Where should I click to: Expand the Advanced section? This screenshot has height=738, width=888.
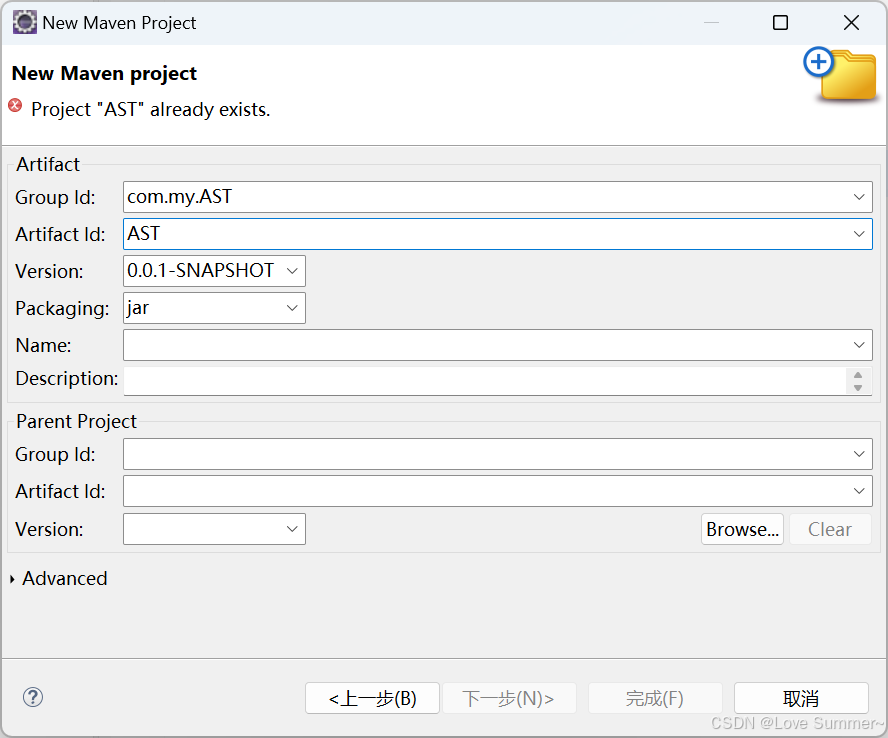58,578
